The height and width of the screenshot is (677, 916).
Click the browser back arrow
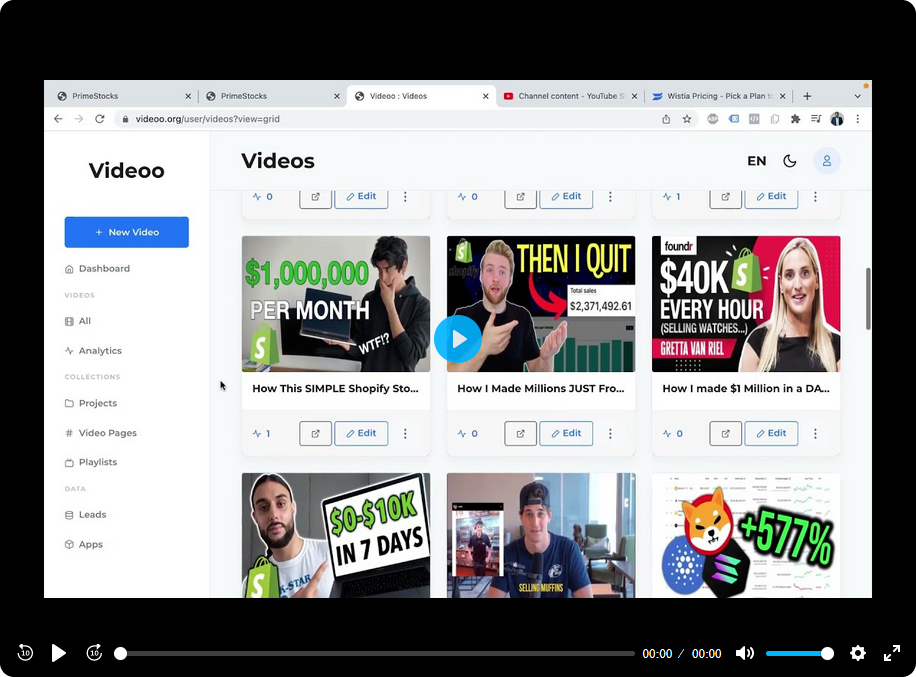coord(58,119)
